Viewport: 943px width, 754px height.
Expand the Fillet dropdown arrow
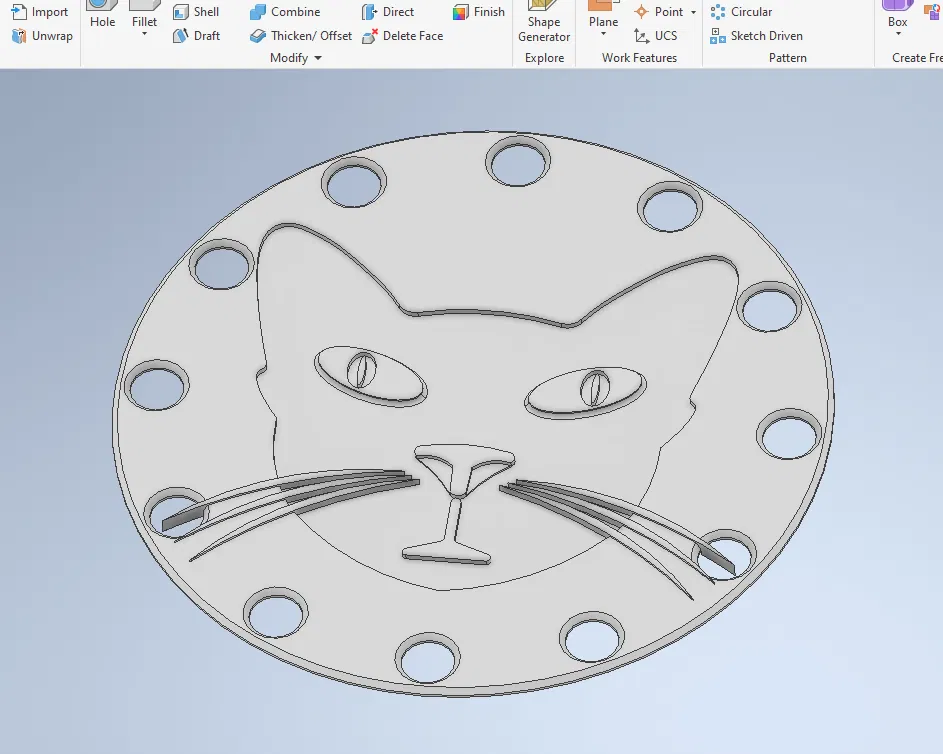(x=144, y=34)
